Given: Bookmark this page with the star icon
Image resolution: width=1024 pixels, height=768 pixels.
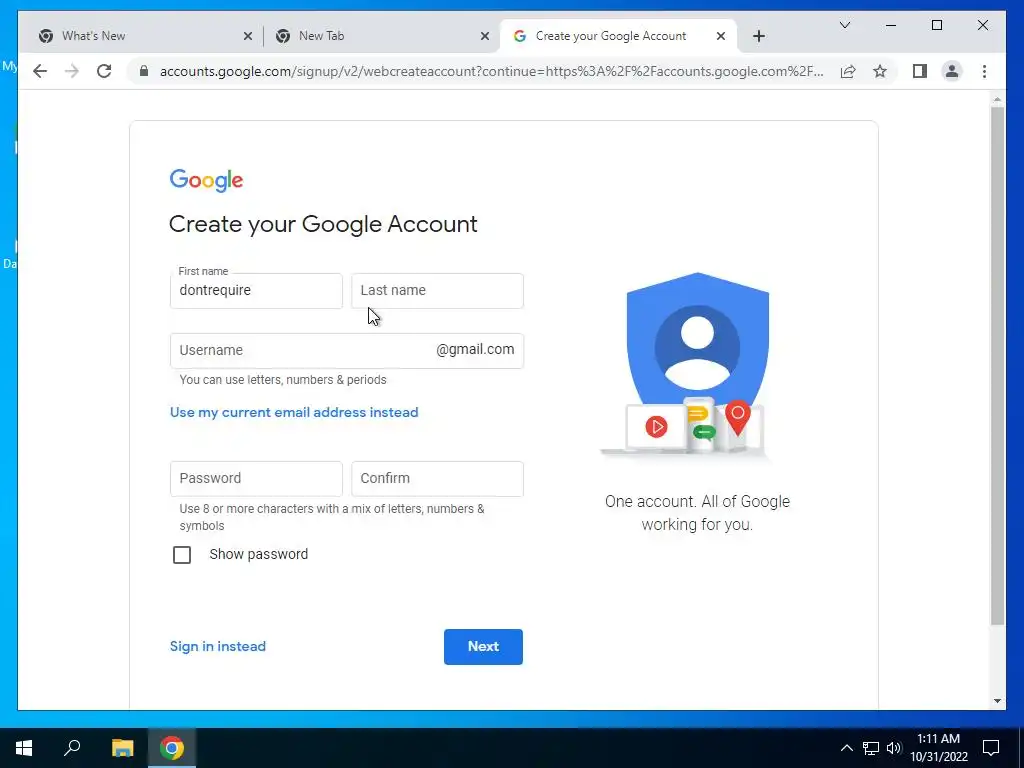Looking at the screenshot, I should click(880, 71).
